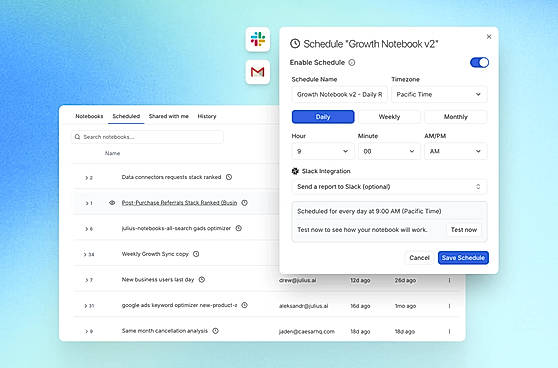Click the Gmail logo icon tile

coord(258,72)
